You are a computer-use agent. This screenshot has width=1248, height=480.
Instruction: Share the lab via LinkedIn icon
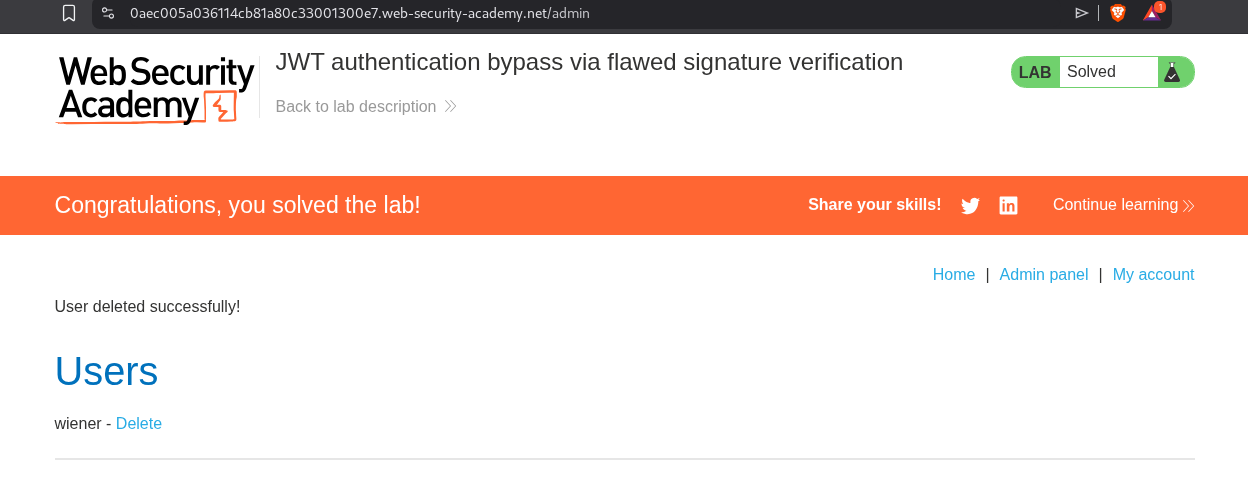(x=1008, y=206)
